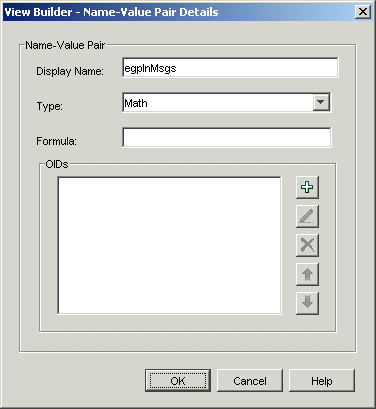
Task: Close the View Builder dialog window
Action: point(363,12)
